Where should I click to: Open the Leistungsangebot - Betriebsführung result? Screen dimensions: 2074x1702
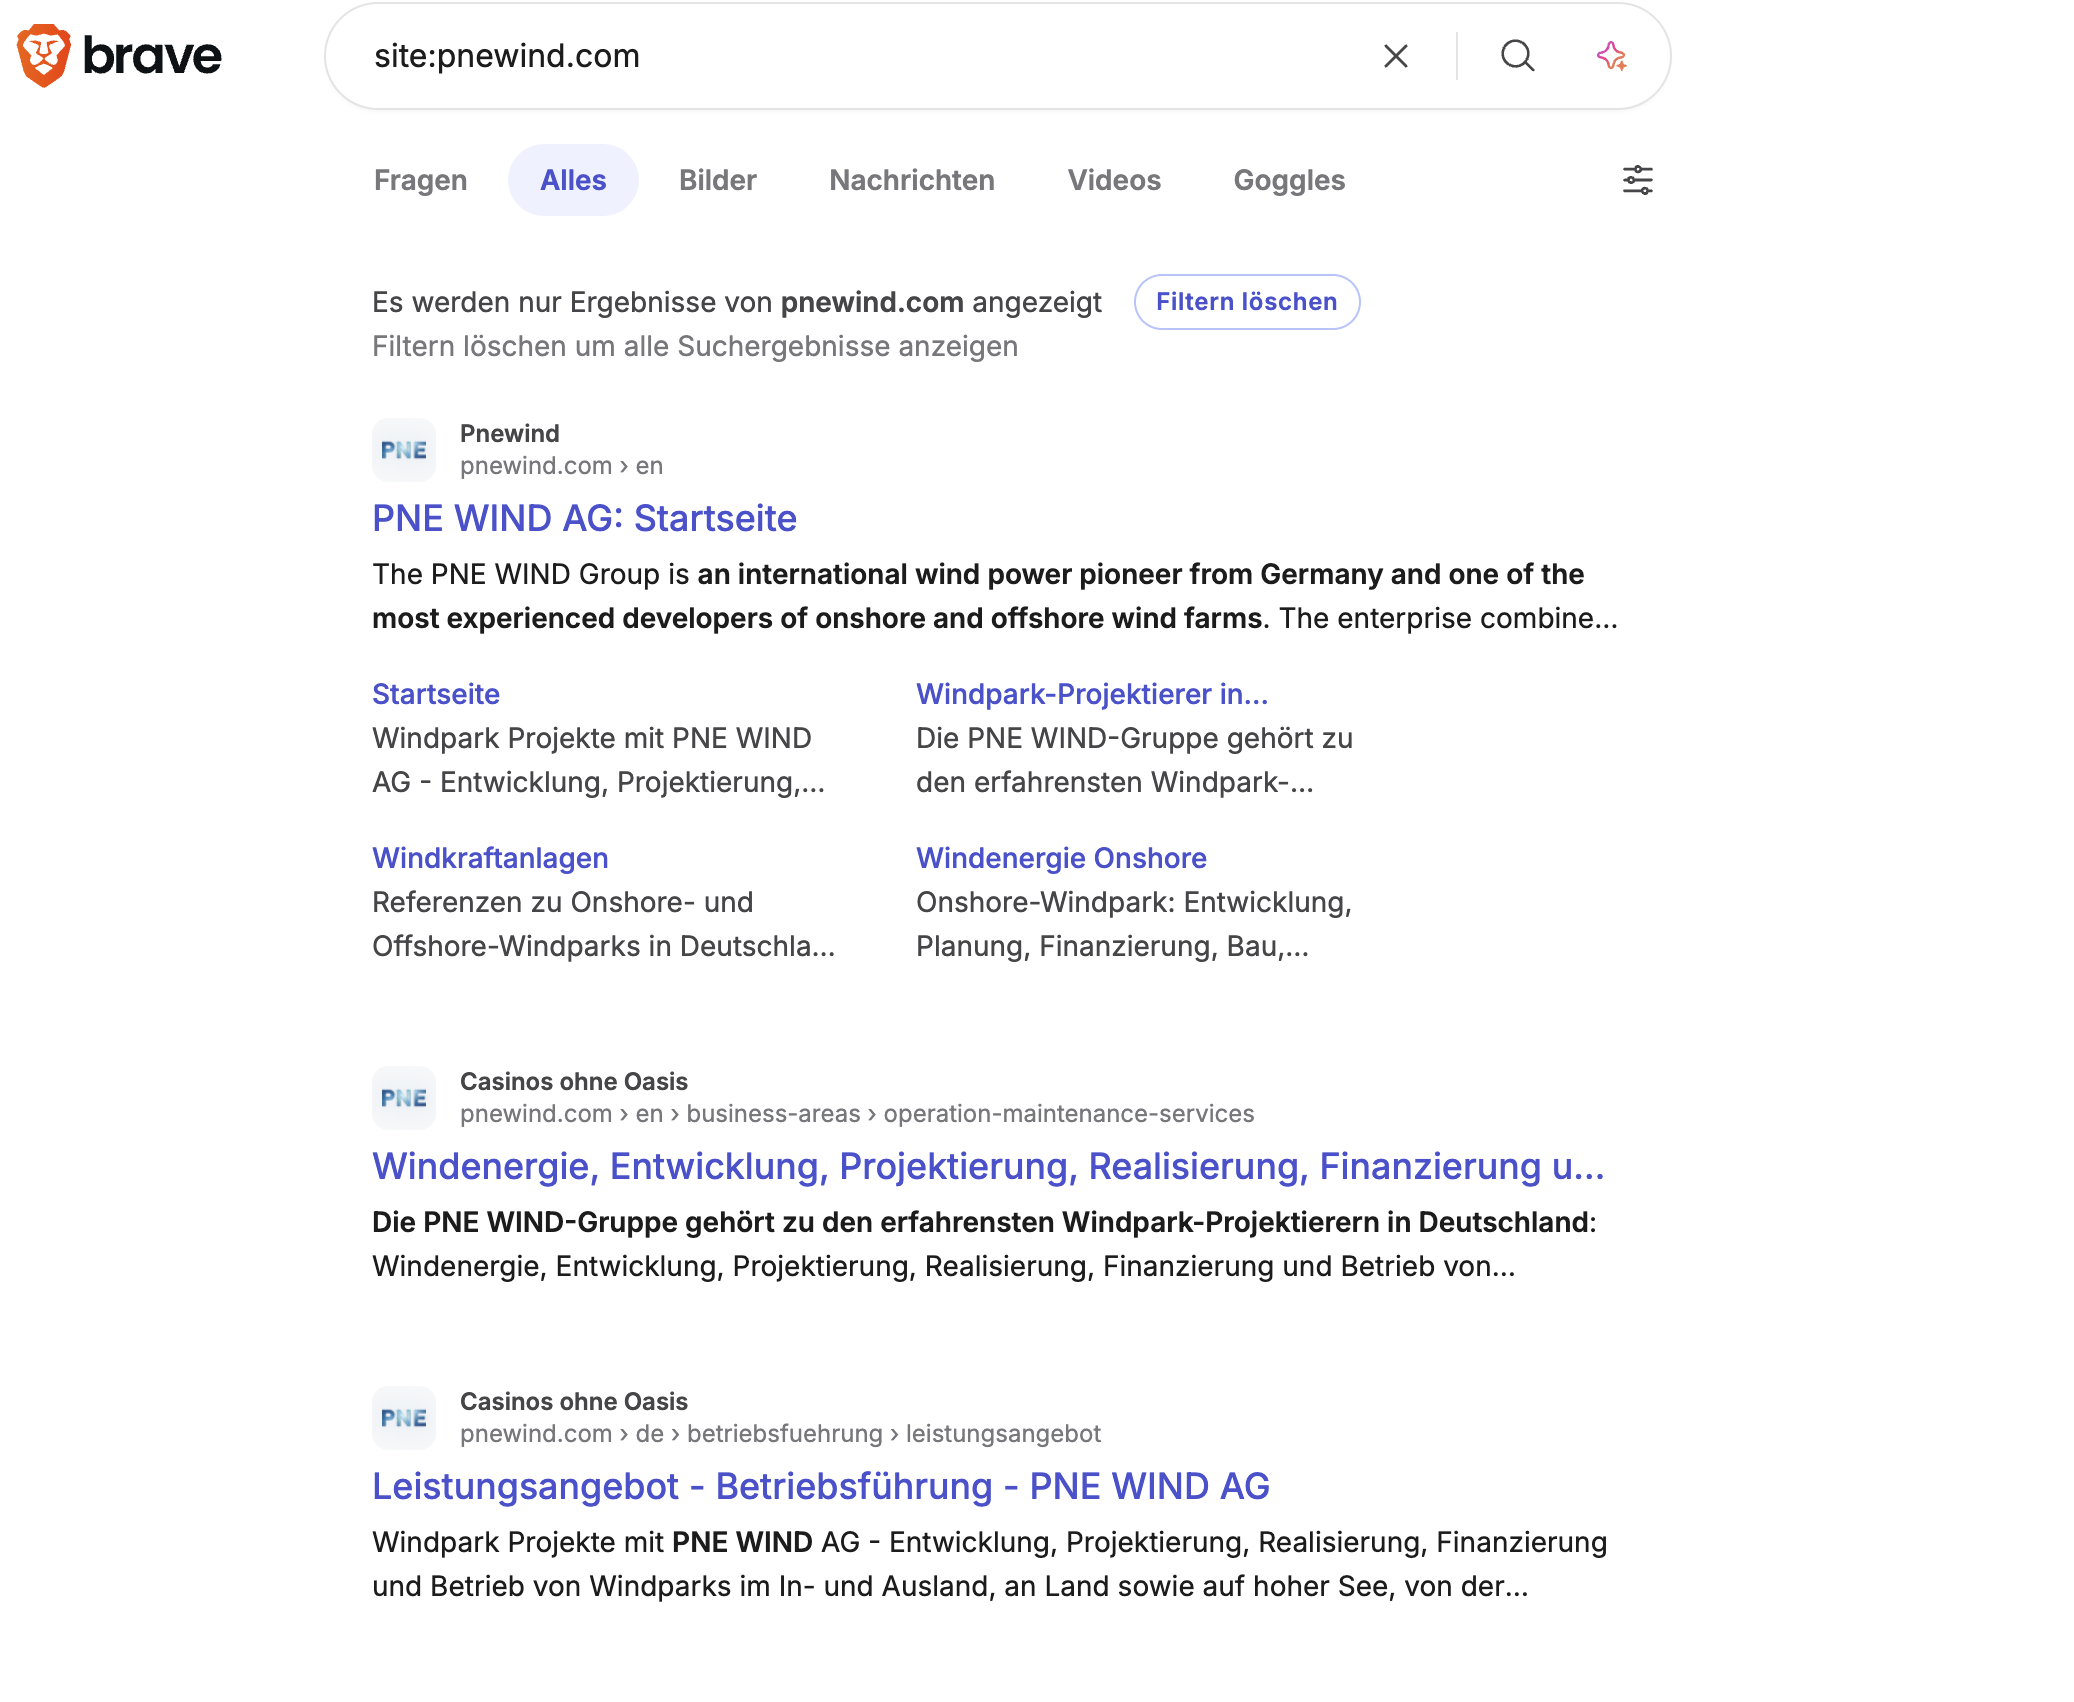click(x=821, y=1487)
